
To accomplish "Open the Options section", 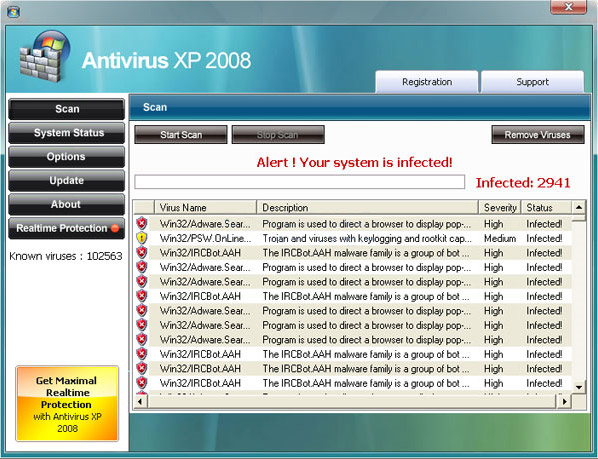I will pos(67,157).
